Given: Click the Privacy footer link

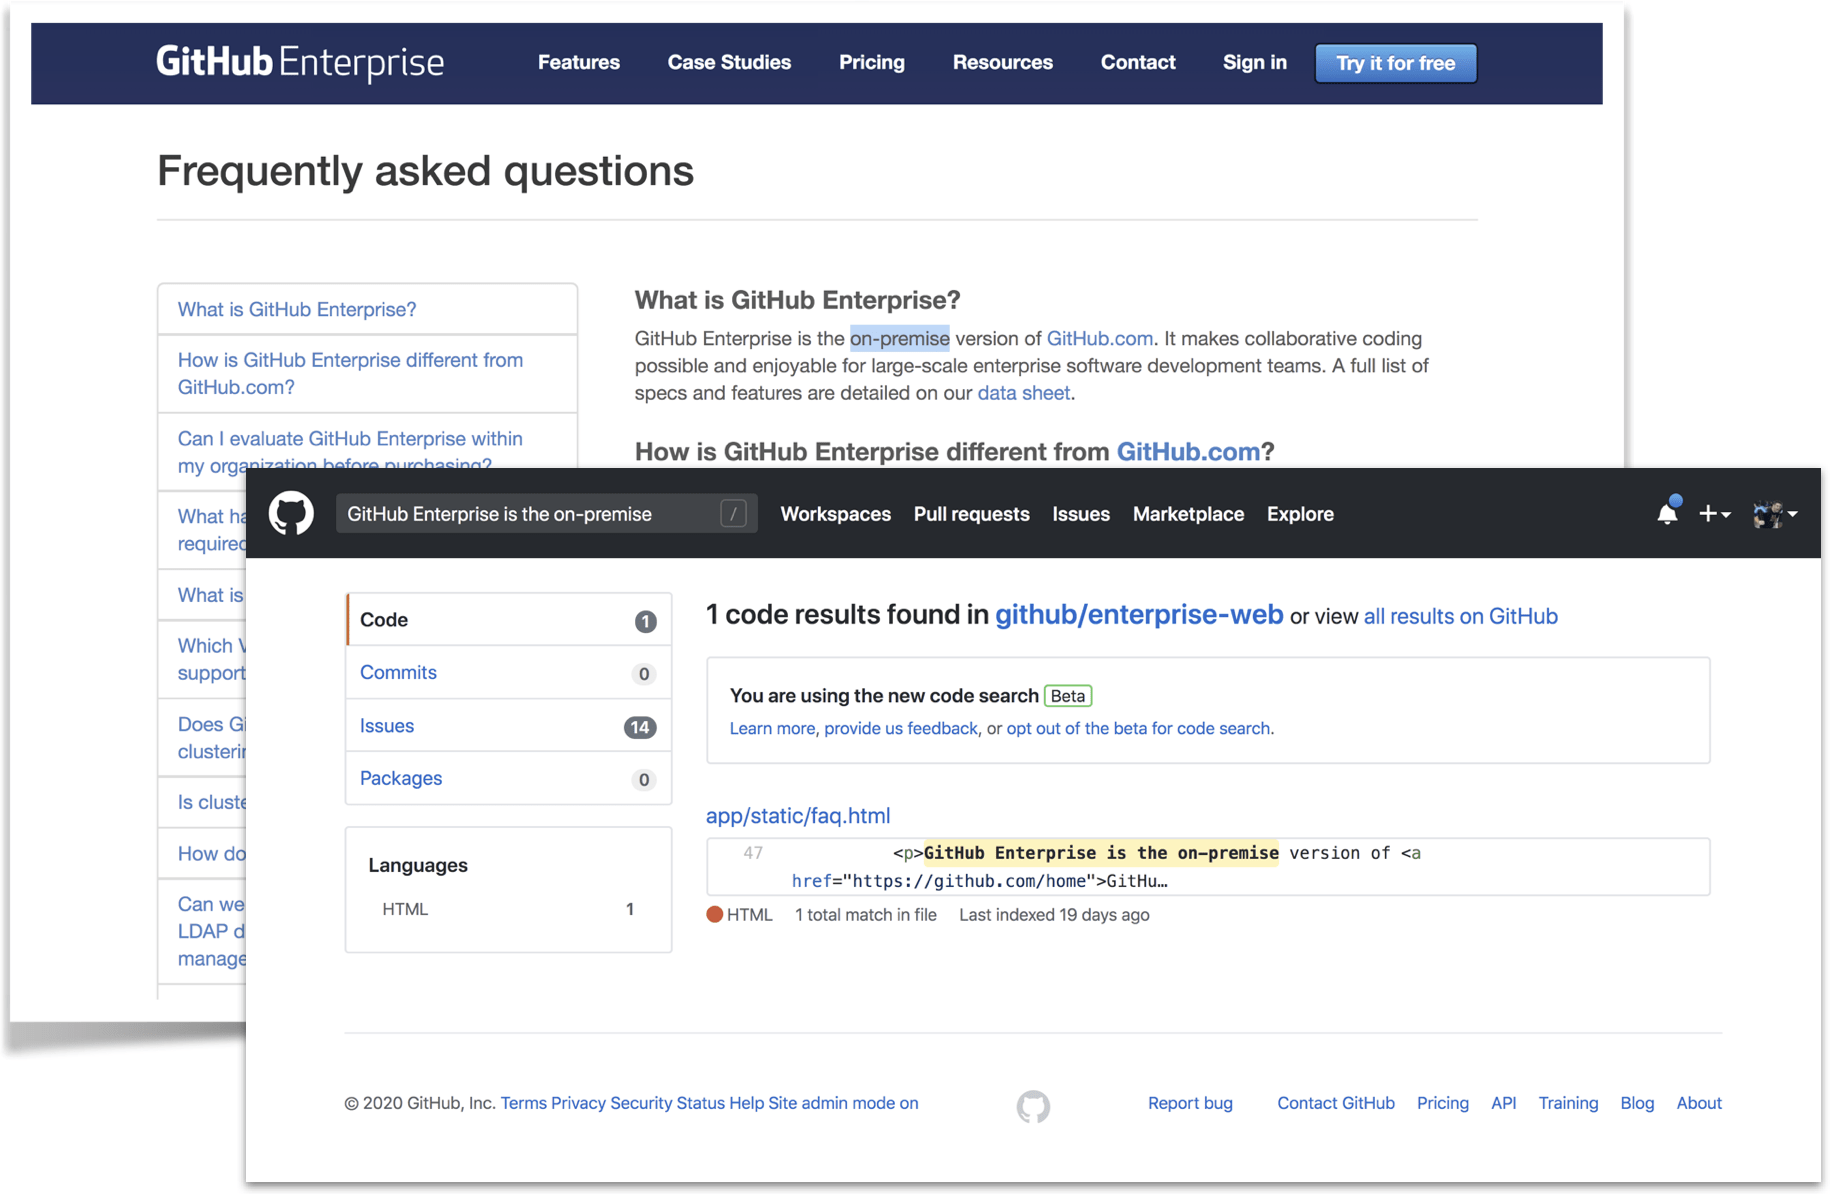Looking at the screenshot, I should coord(578,1103).
